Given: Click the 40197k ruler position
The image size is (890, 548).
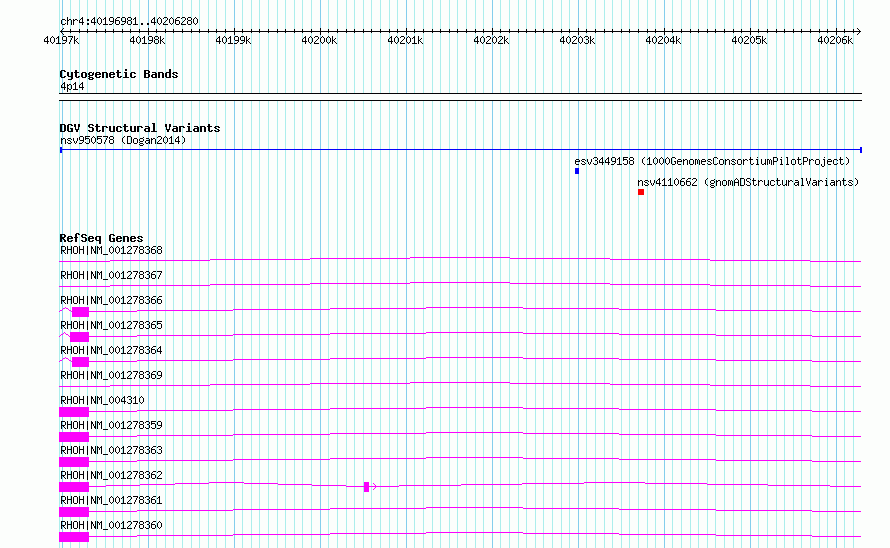Looking at the screenshot, I should pos(61,40).
